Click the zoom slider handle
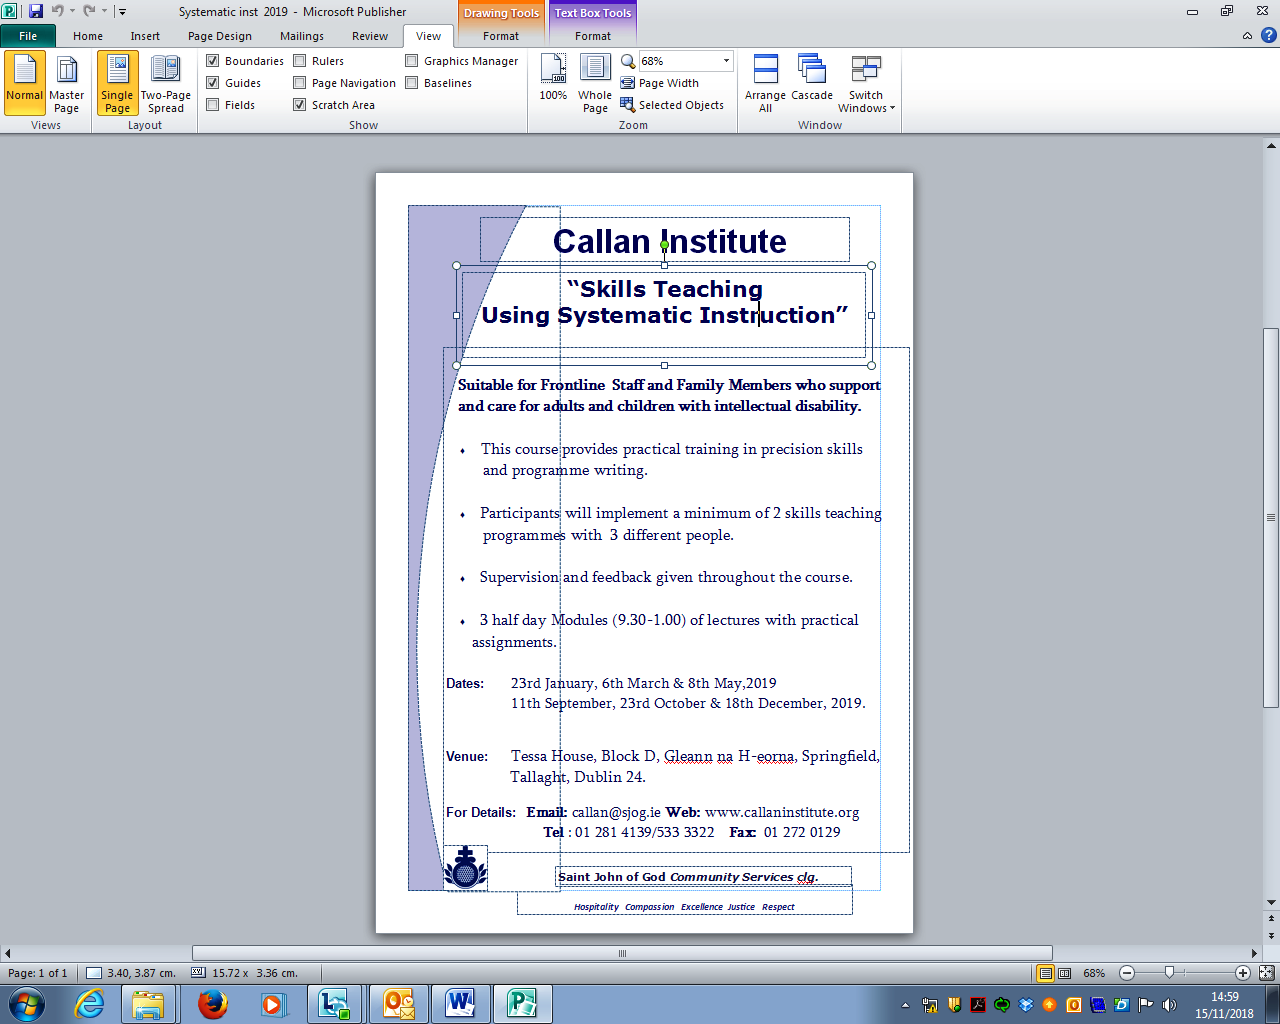Screen dimensions: 1280x1024 tap(1169, 973)
